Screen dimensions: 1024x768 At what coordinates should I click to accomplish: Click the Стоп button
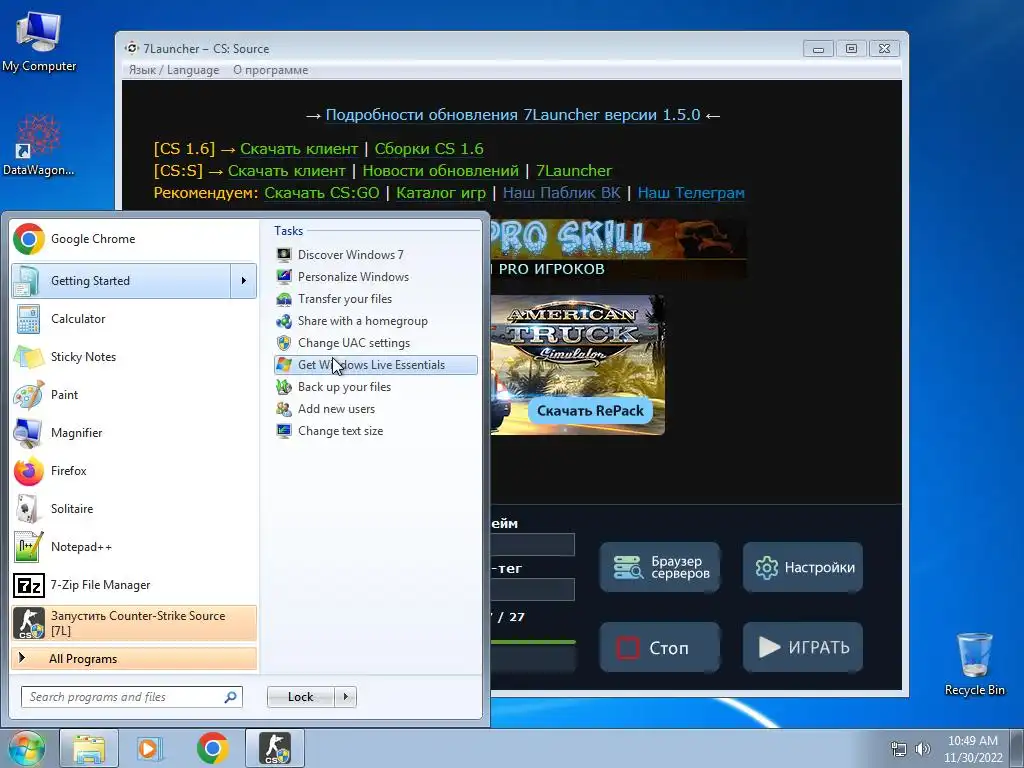[x=660, y=647]
